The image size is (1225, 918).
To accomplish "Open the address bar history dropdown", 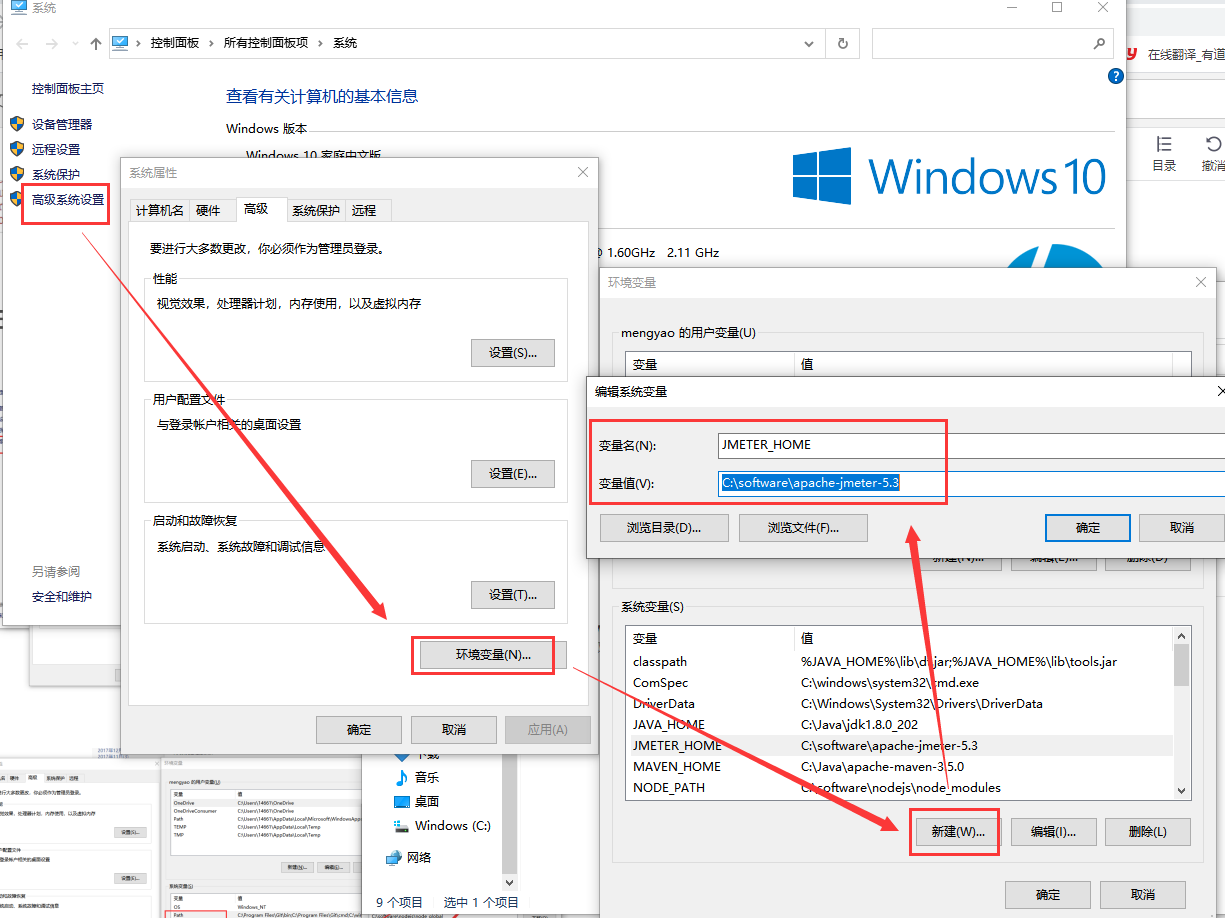I will pos(810,44).
